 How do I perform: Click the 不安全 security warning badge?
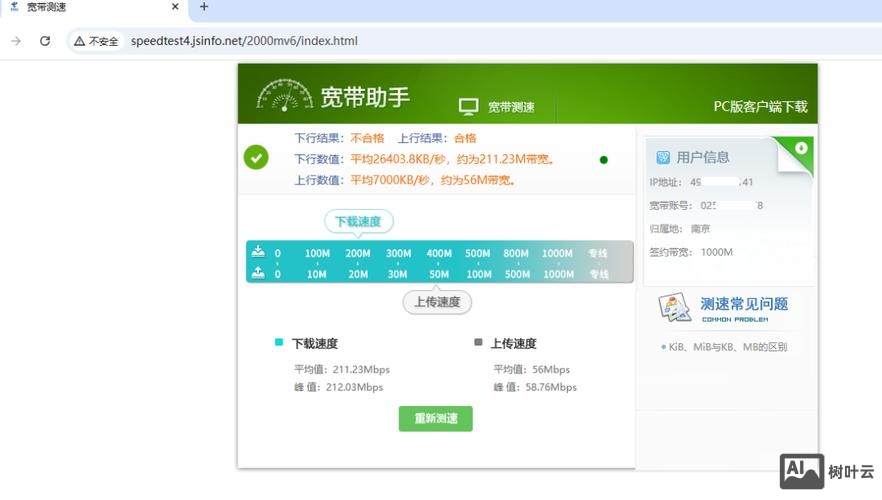click(x=96, y=41)
